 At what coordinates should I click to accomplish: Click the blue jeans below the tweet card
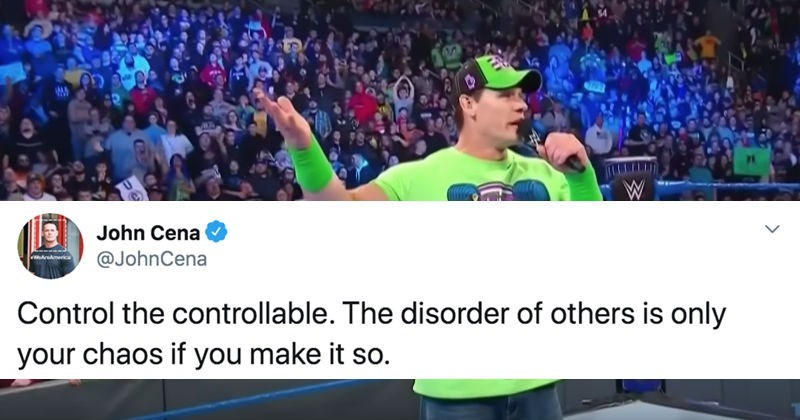tap(491, 406)
